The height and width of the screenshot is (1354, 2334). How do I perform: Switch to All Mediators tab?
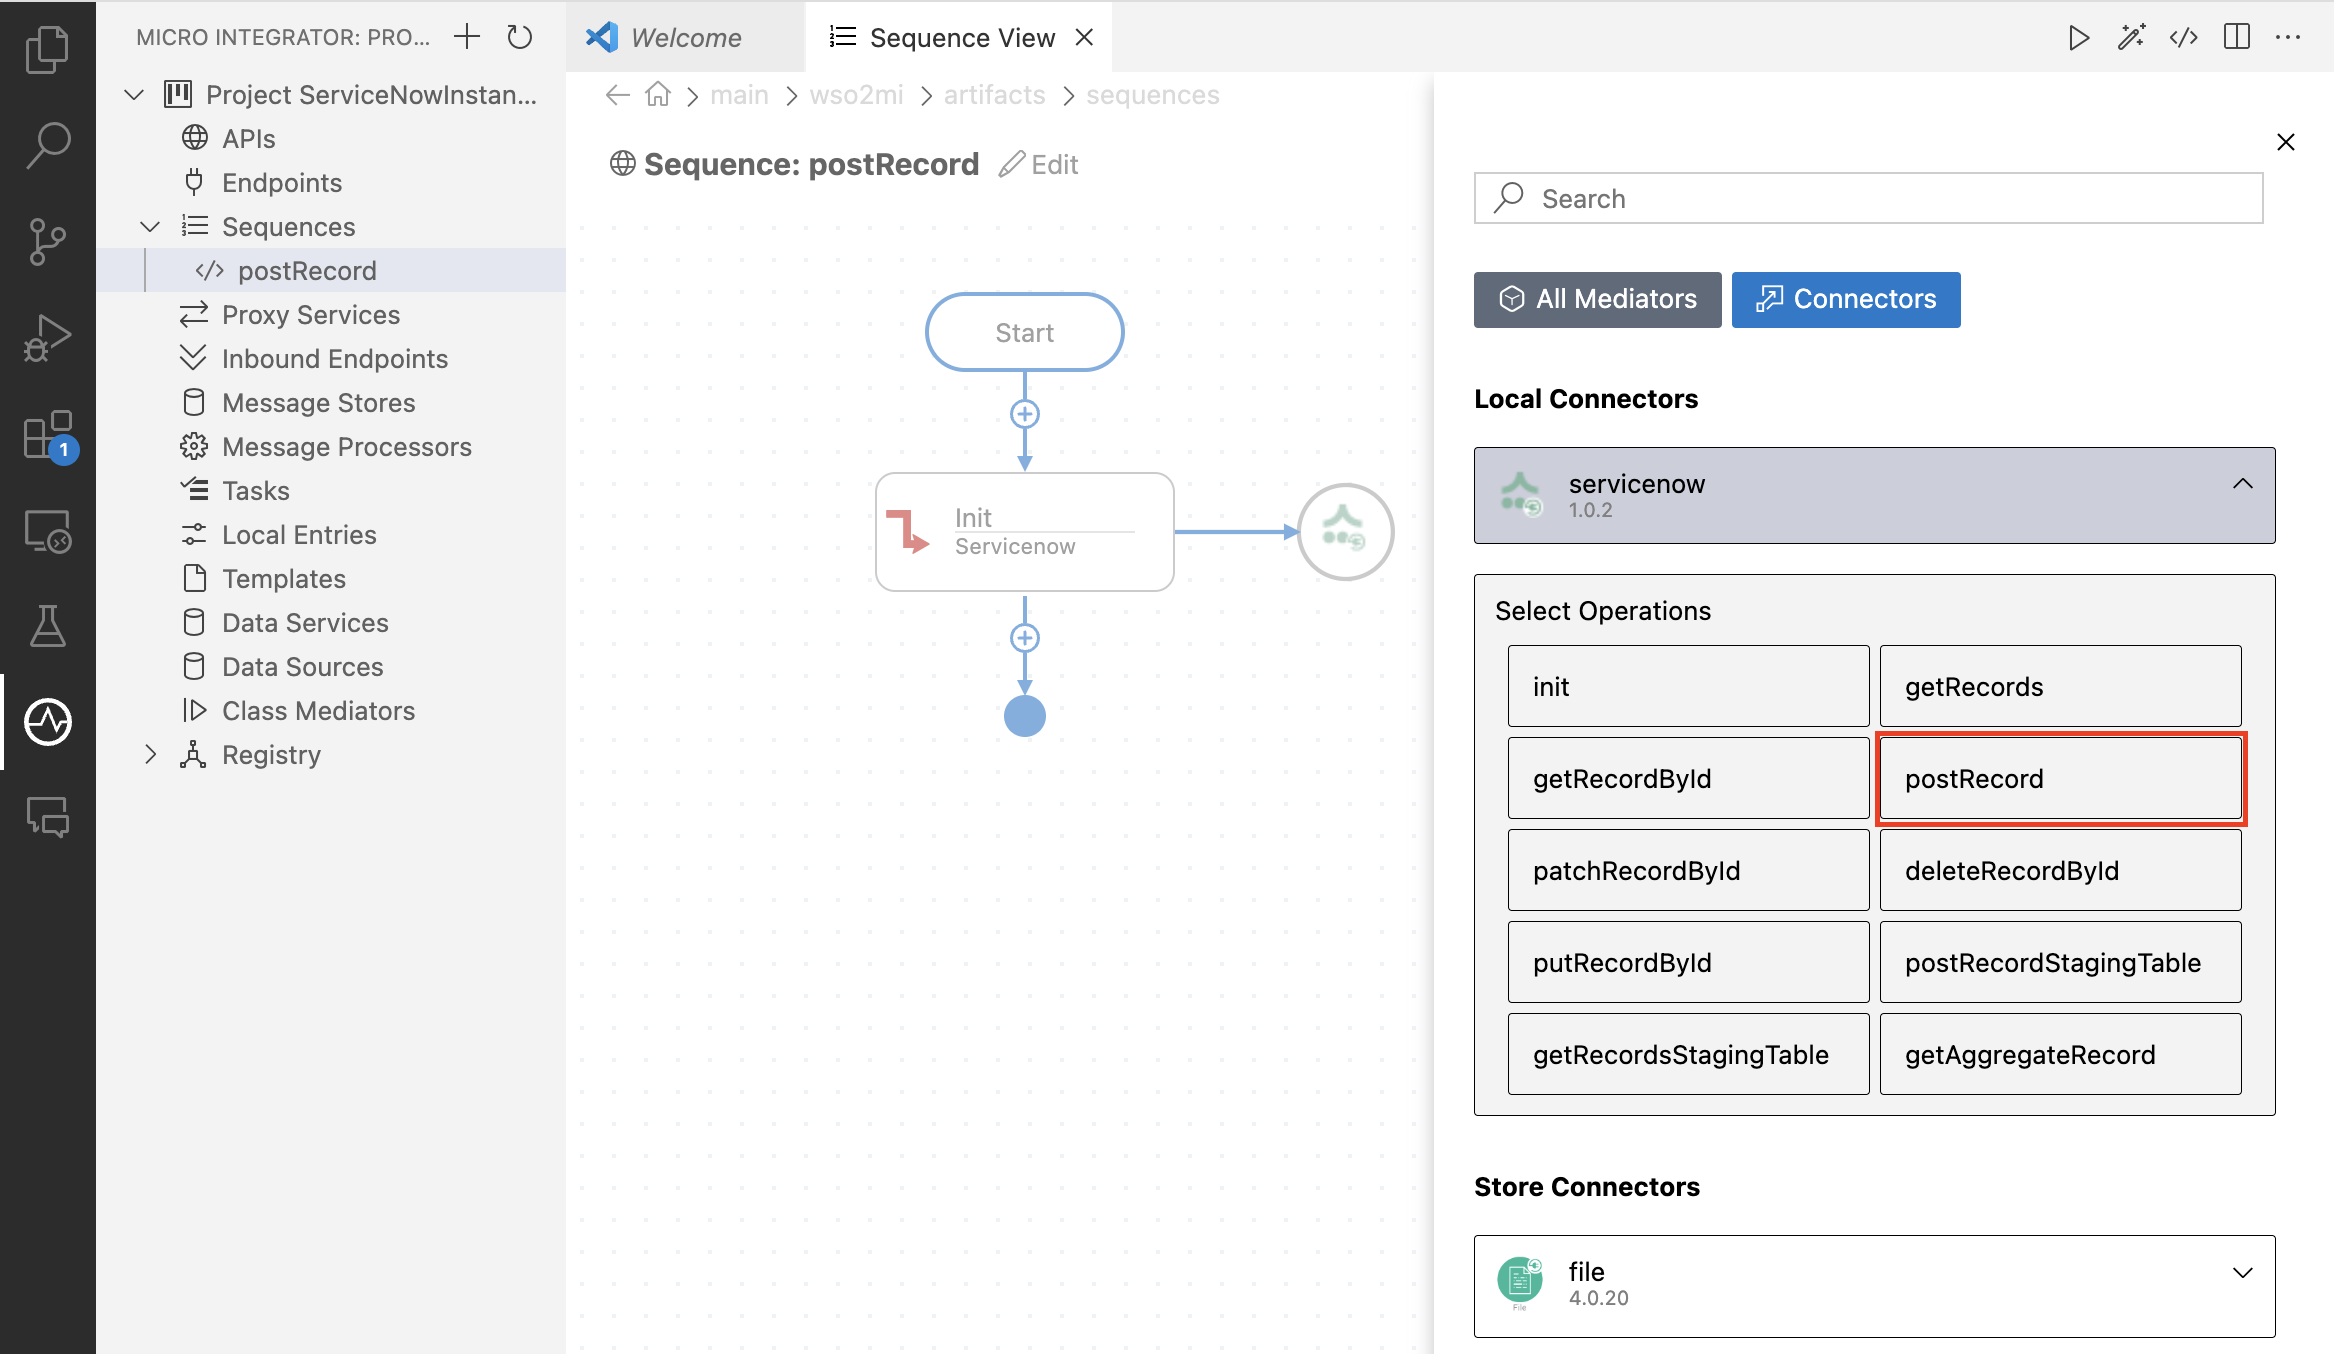(x=1597, y=299)
